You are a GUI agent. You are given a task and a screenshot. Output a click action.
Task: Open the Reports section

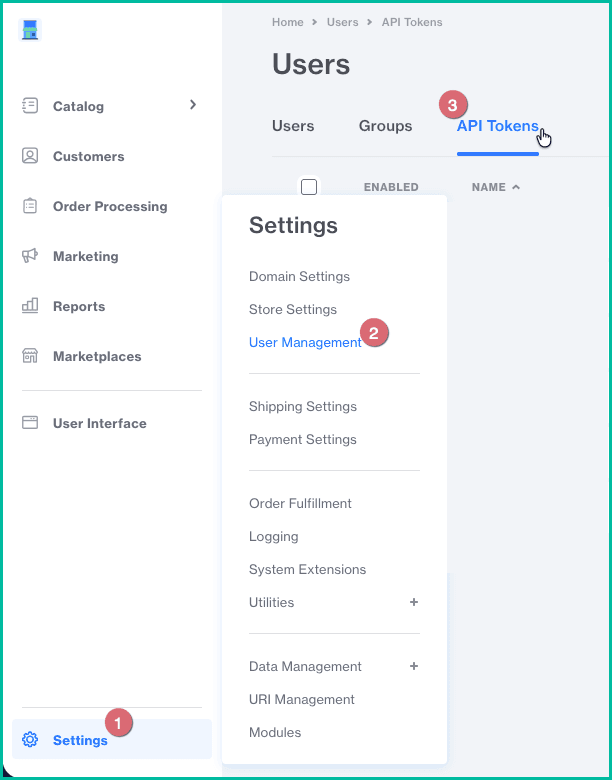click(x=79, y=306)
